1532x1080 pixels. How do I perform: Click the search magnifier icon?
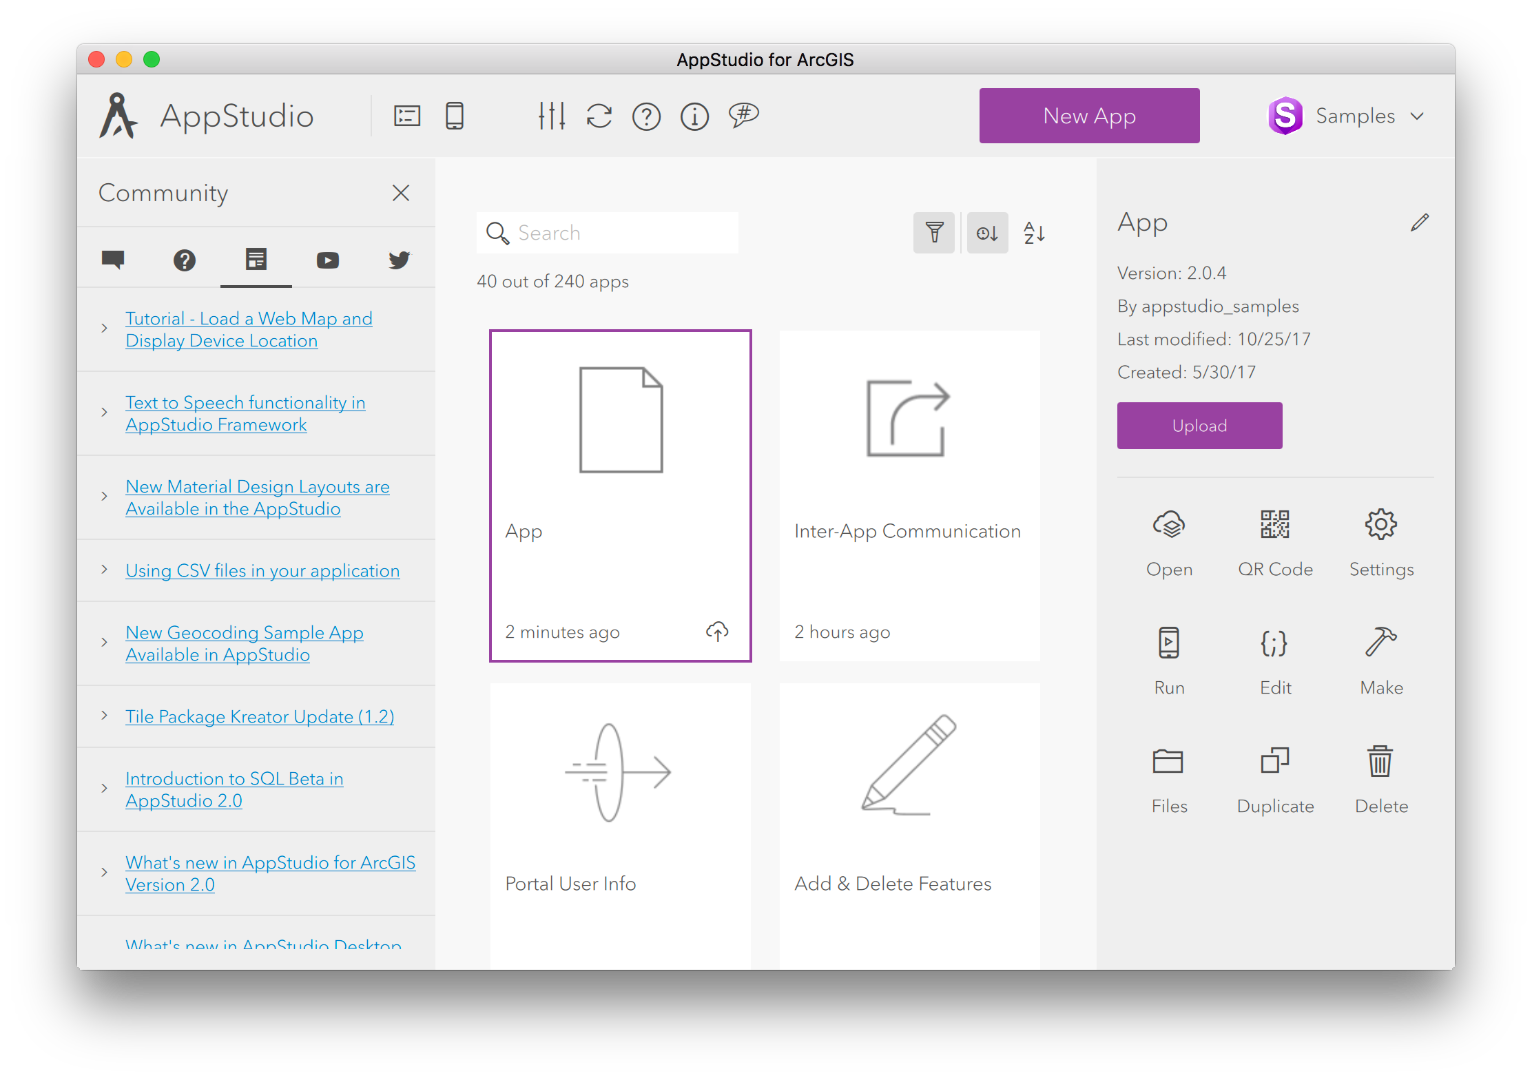click(497, 233)
